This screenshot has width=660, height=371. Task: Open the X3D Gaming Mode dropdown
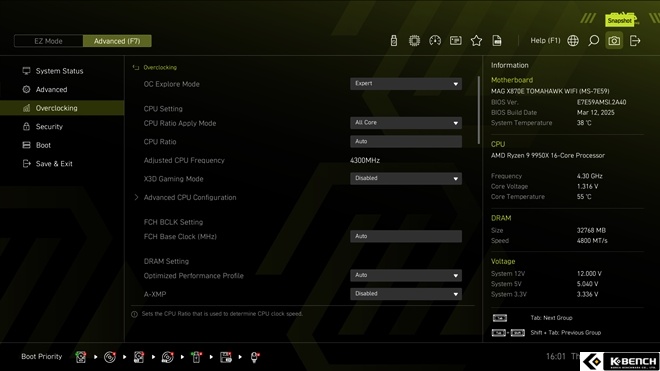[x=406, y=179]
